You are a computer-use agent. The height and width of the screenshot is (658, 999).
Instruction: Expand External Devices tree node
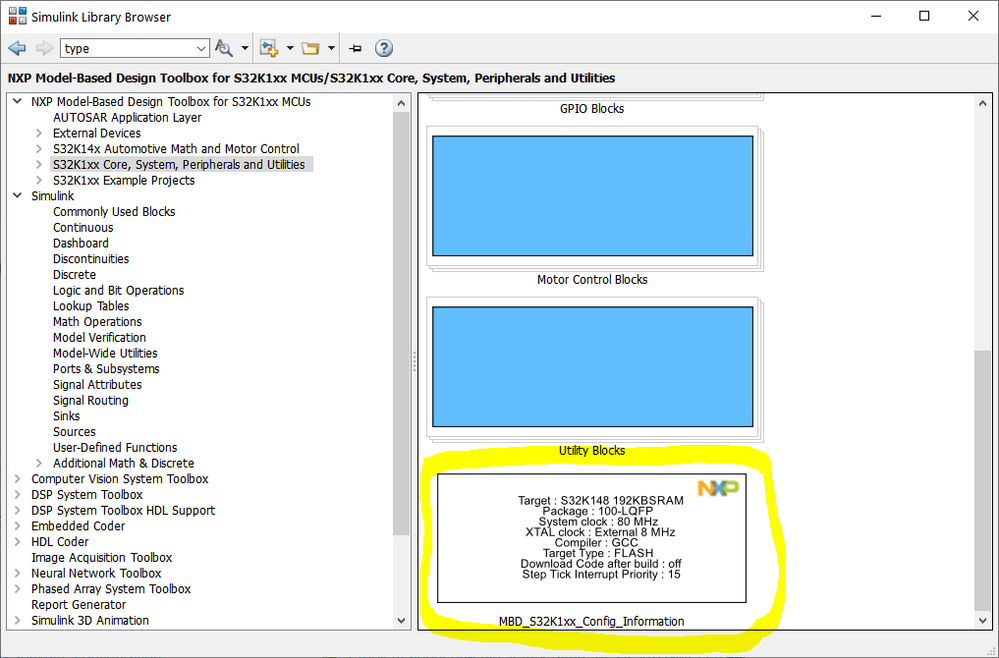click(39, 133)
